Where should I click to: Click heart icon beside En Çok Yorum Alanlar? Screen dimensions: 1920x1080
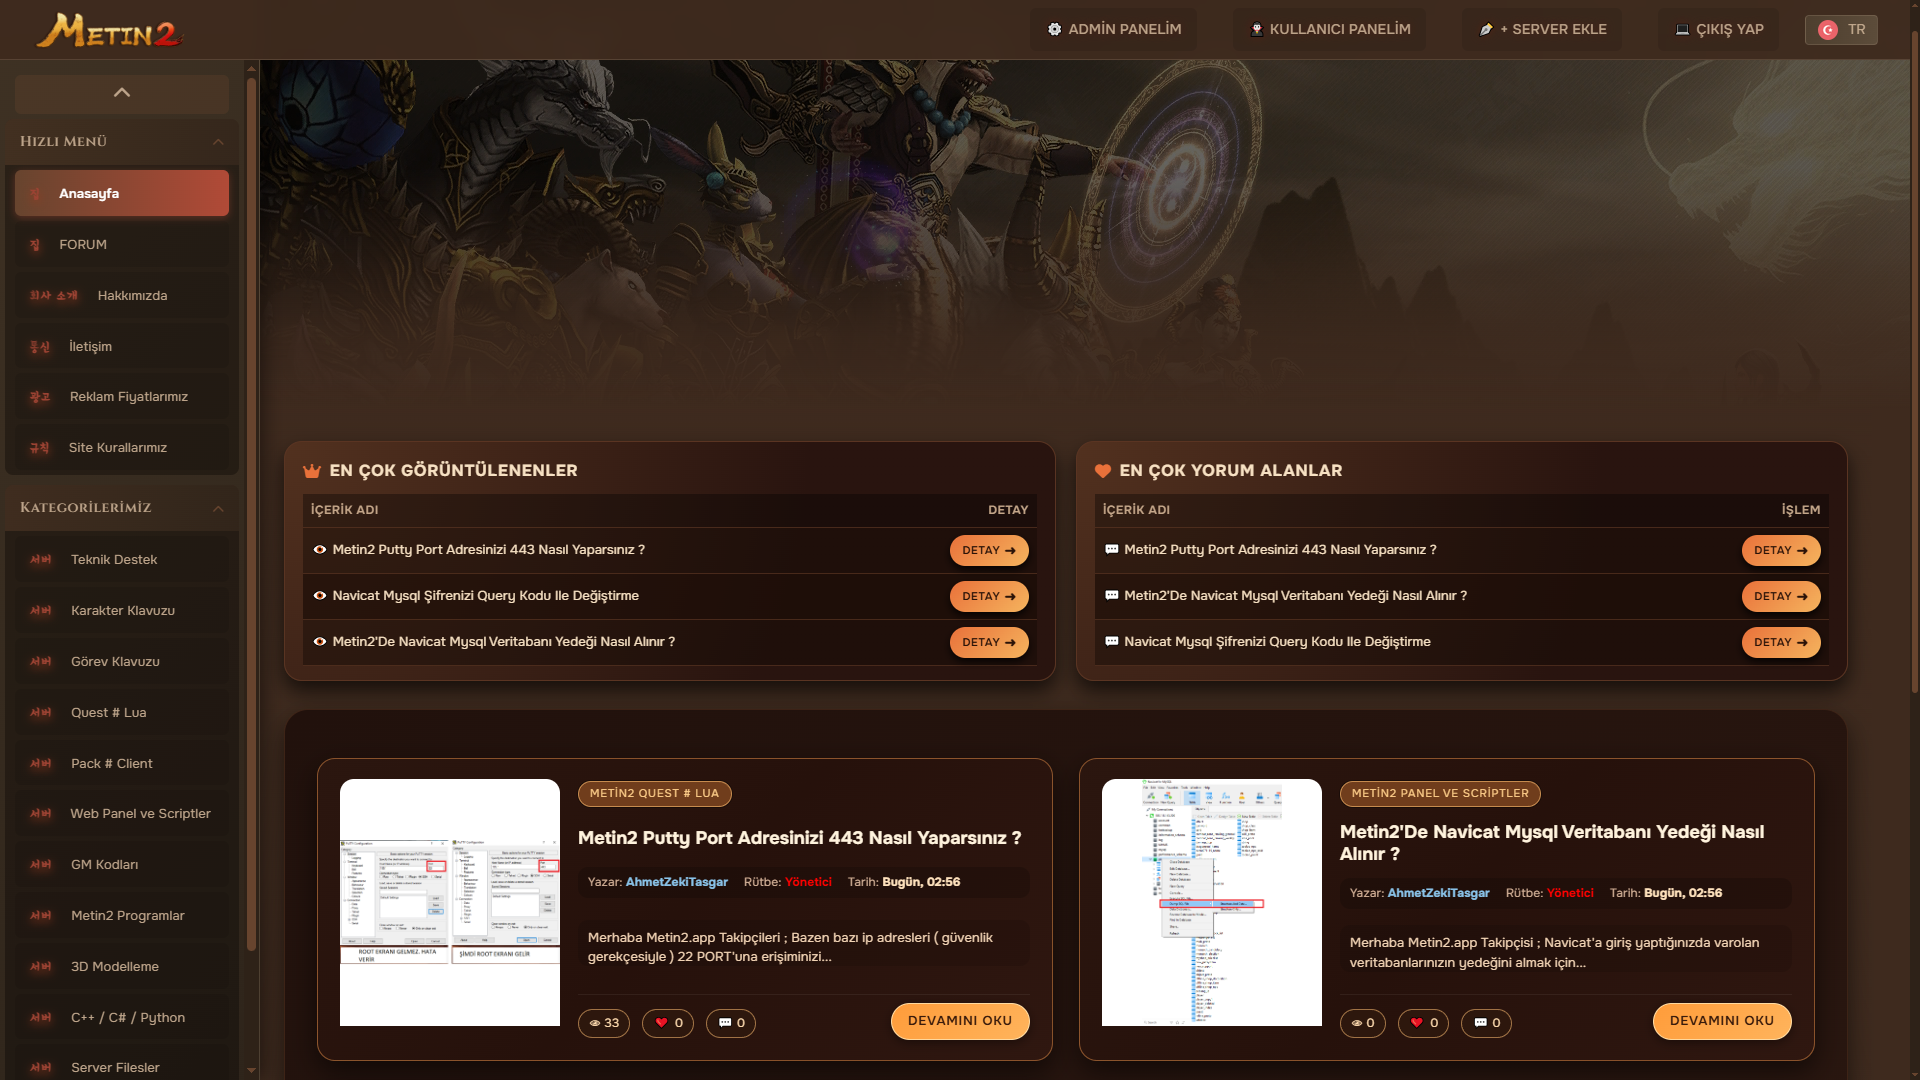click(1103, 471)
